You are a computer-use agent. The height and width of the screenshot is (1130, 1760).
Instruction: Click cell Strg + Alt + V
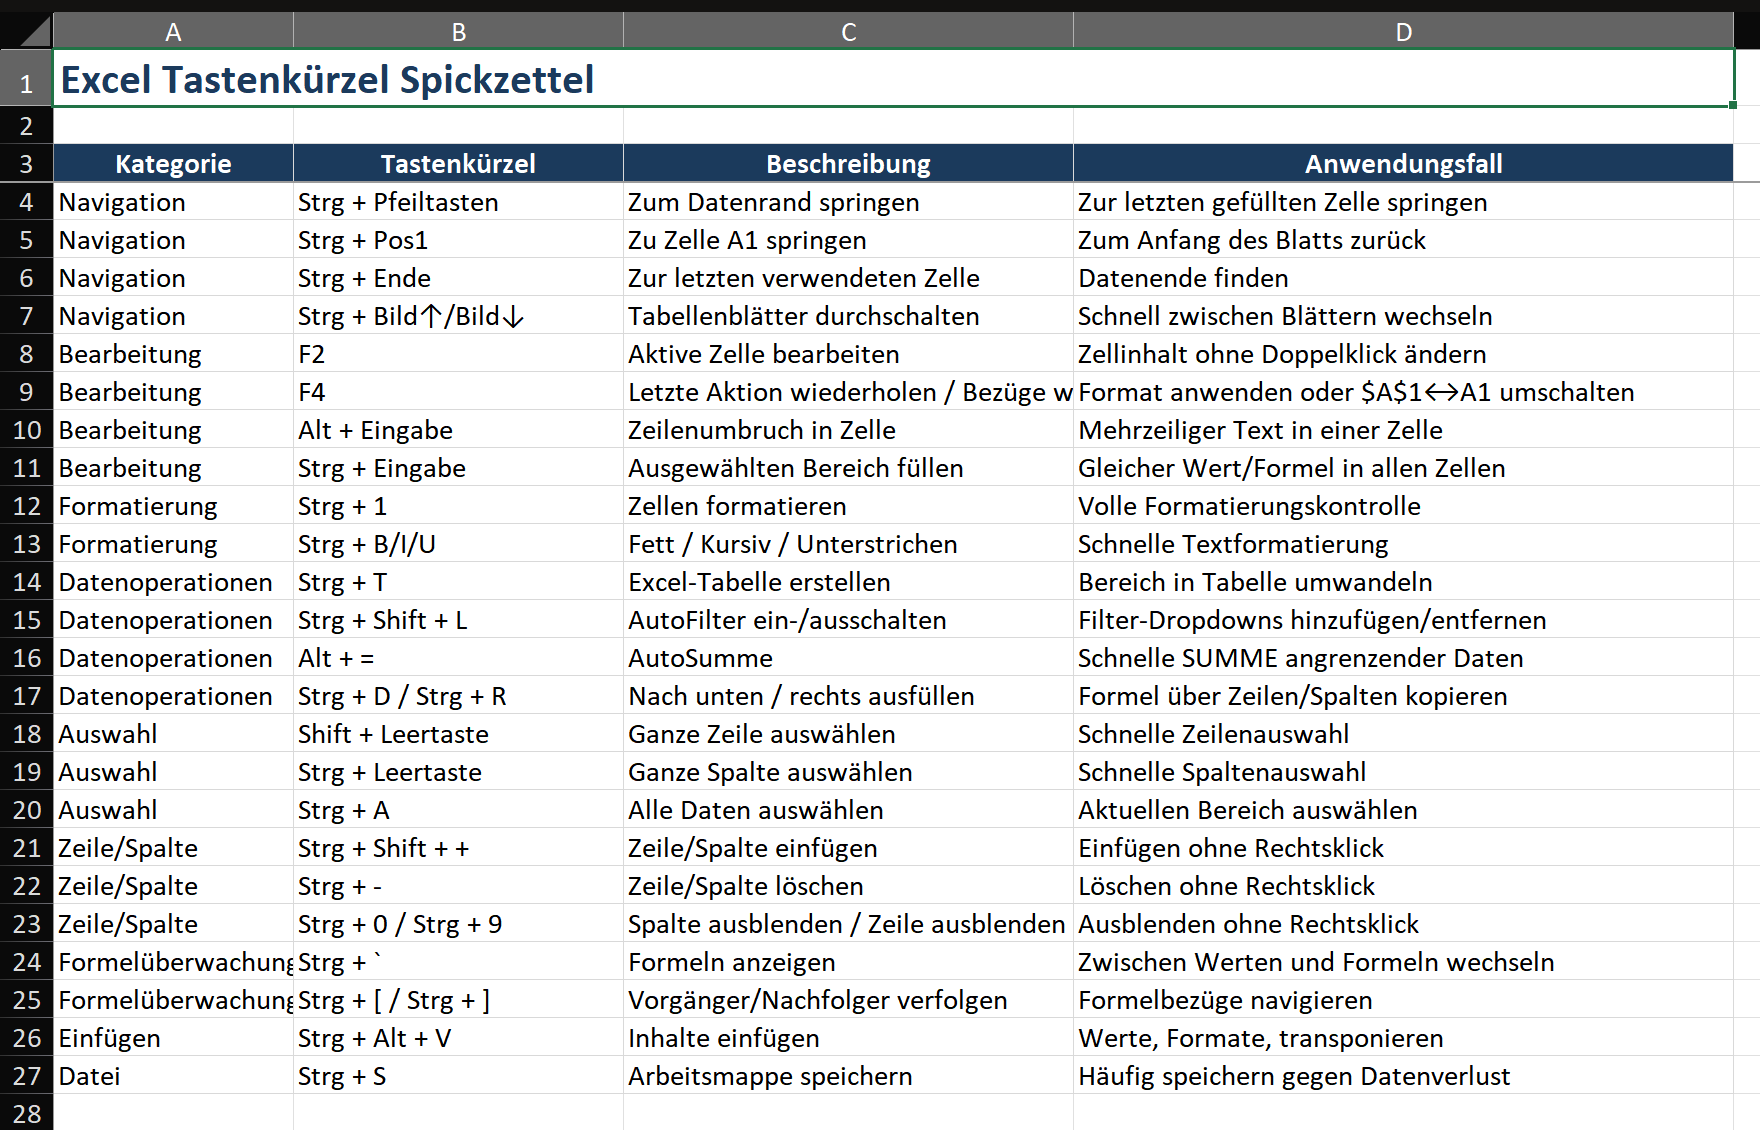(458, 1038)
